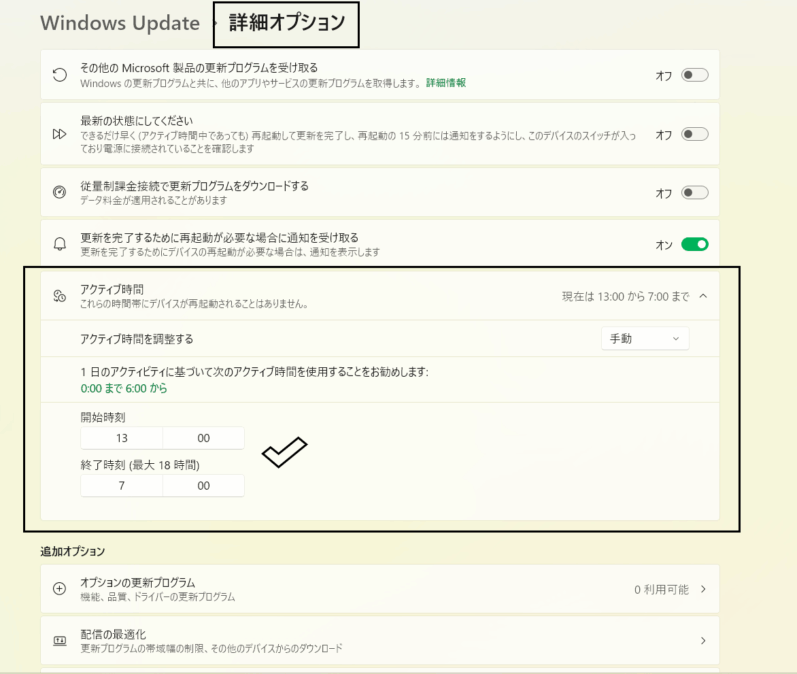Open the 詳細情報 link
The width and height of the screenshot is (797, 674).
[x=446, y=83]
